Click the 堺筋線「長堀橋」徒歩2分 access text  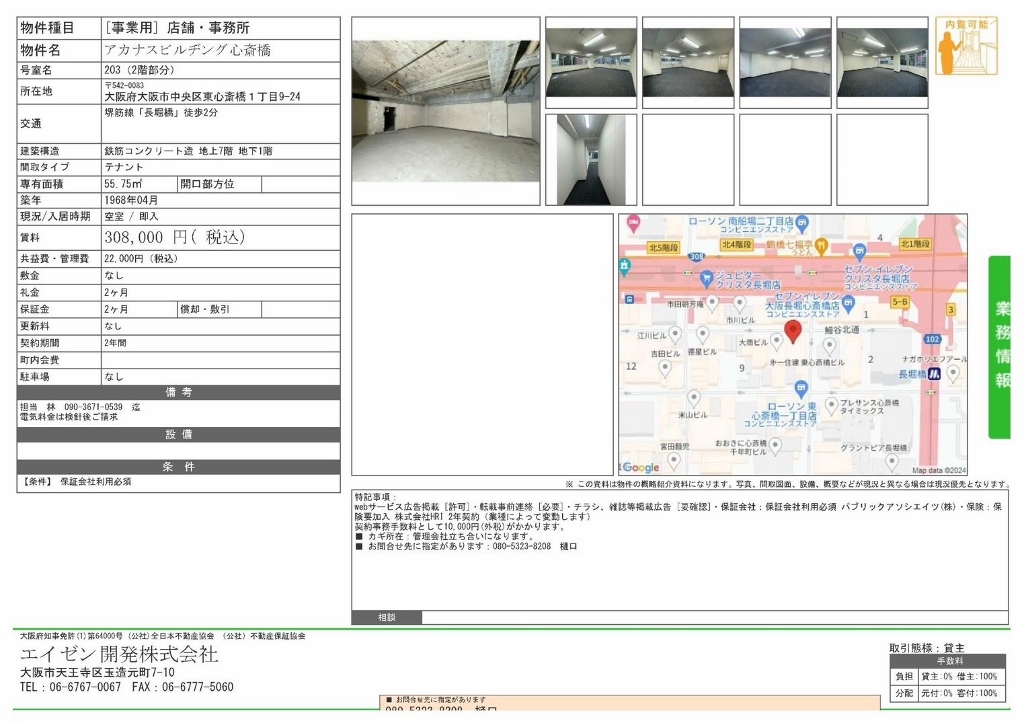[161, 112]
